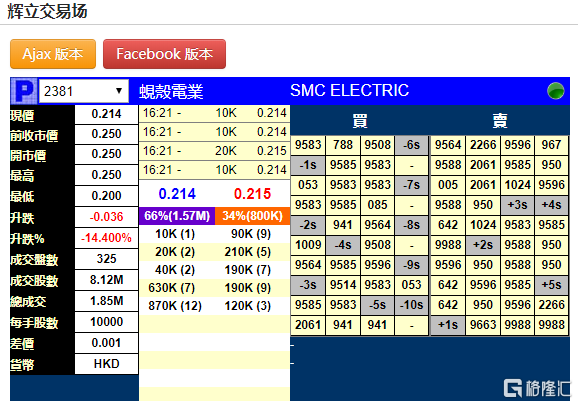This screenshot has height=405, width=578.
Task: Click the 成交盤數 value 325
Action: (x=107, y=259)
